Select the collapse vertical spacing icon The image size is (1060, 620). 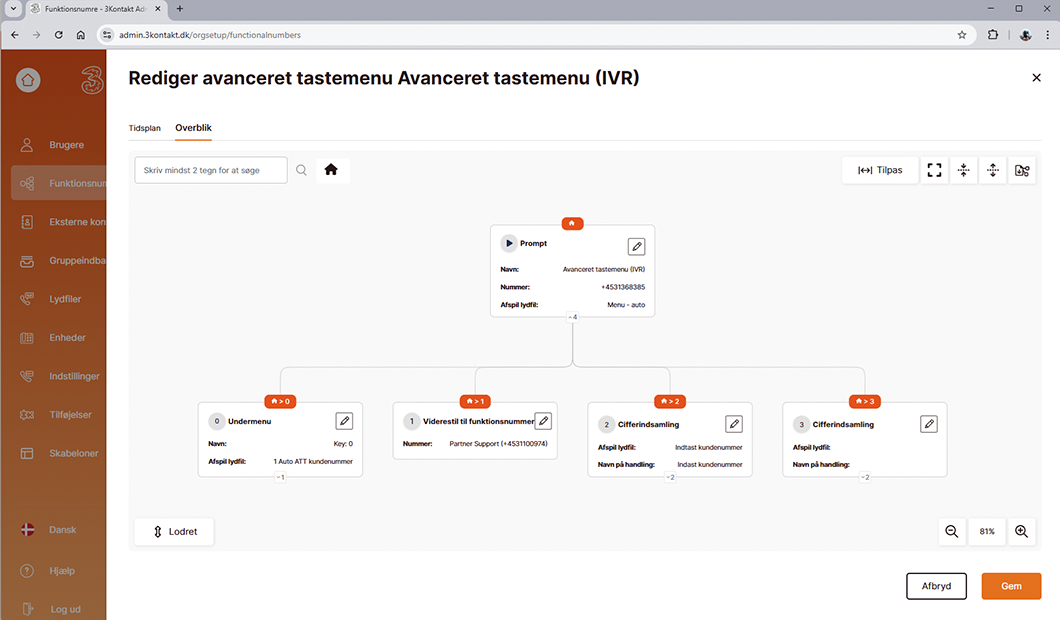(x=963, y=170)
